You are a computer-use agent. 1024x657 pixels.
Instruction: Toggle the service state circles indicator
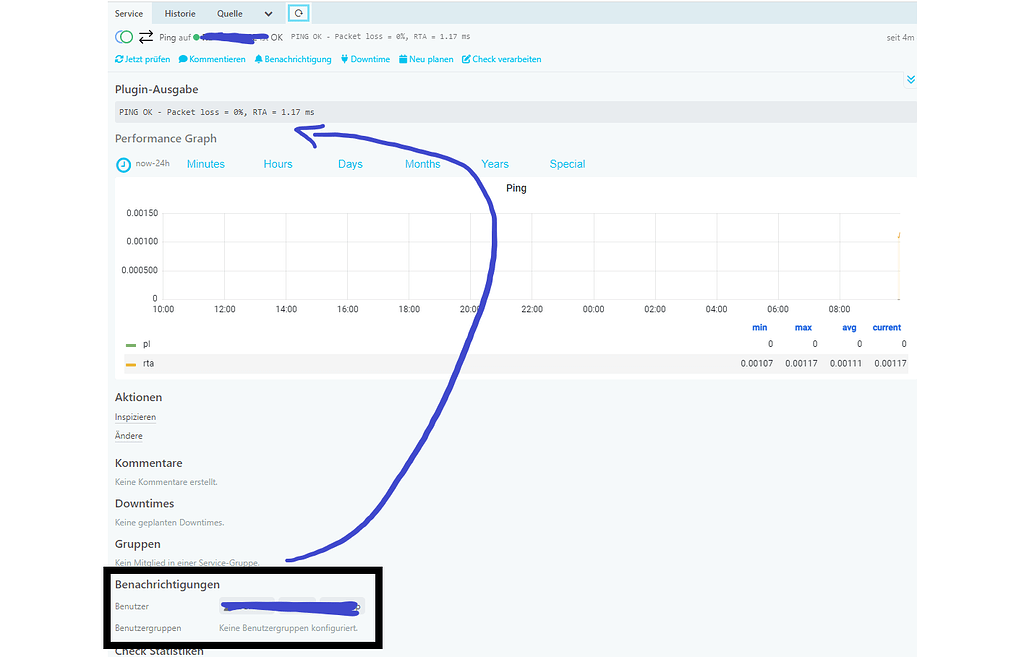coord(122,36)
